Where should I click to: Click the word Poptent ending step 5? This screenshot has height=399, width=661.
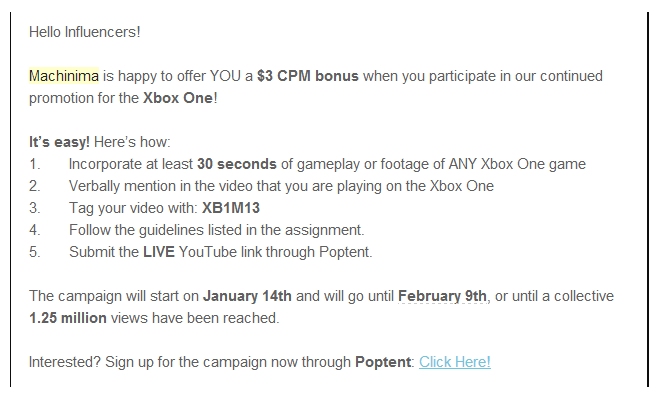[346, 252]
